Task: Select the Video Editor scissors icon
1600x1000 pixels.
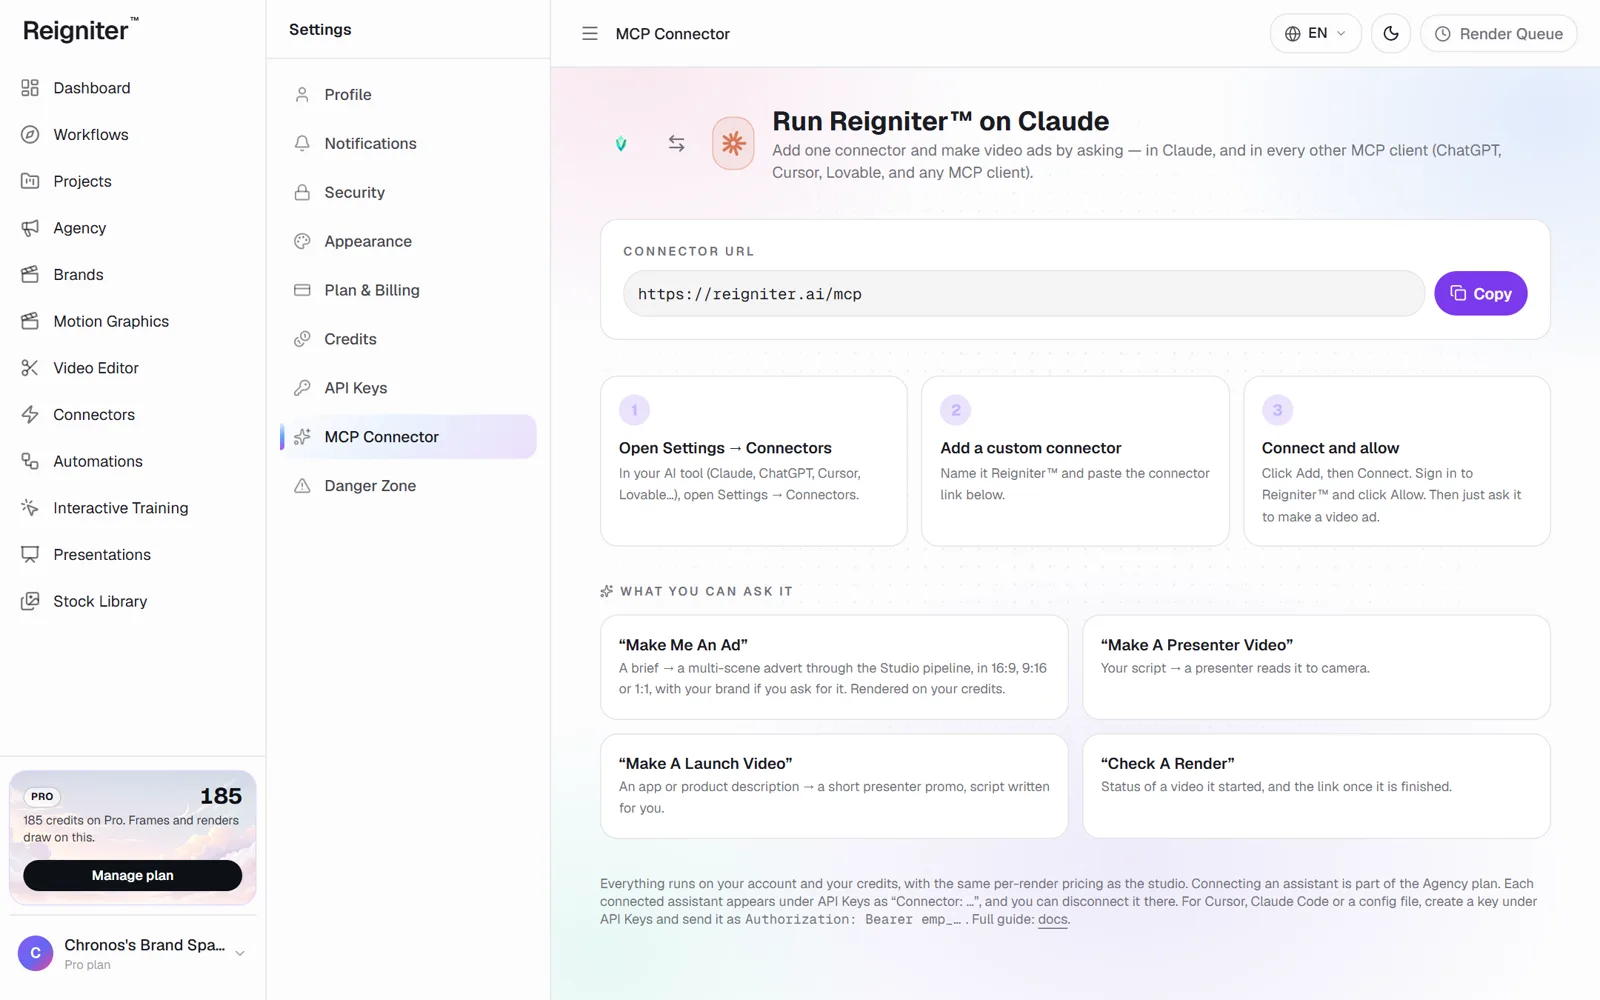Action: point(30,368)
